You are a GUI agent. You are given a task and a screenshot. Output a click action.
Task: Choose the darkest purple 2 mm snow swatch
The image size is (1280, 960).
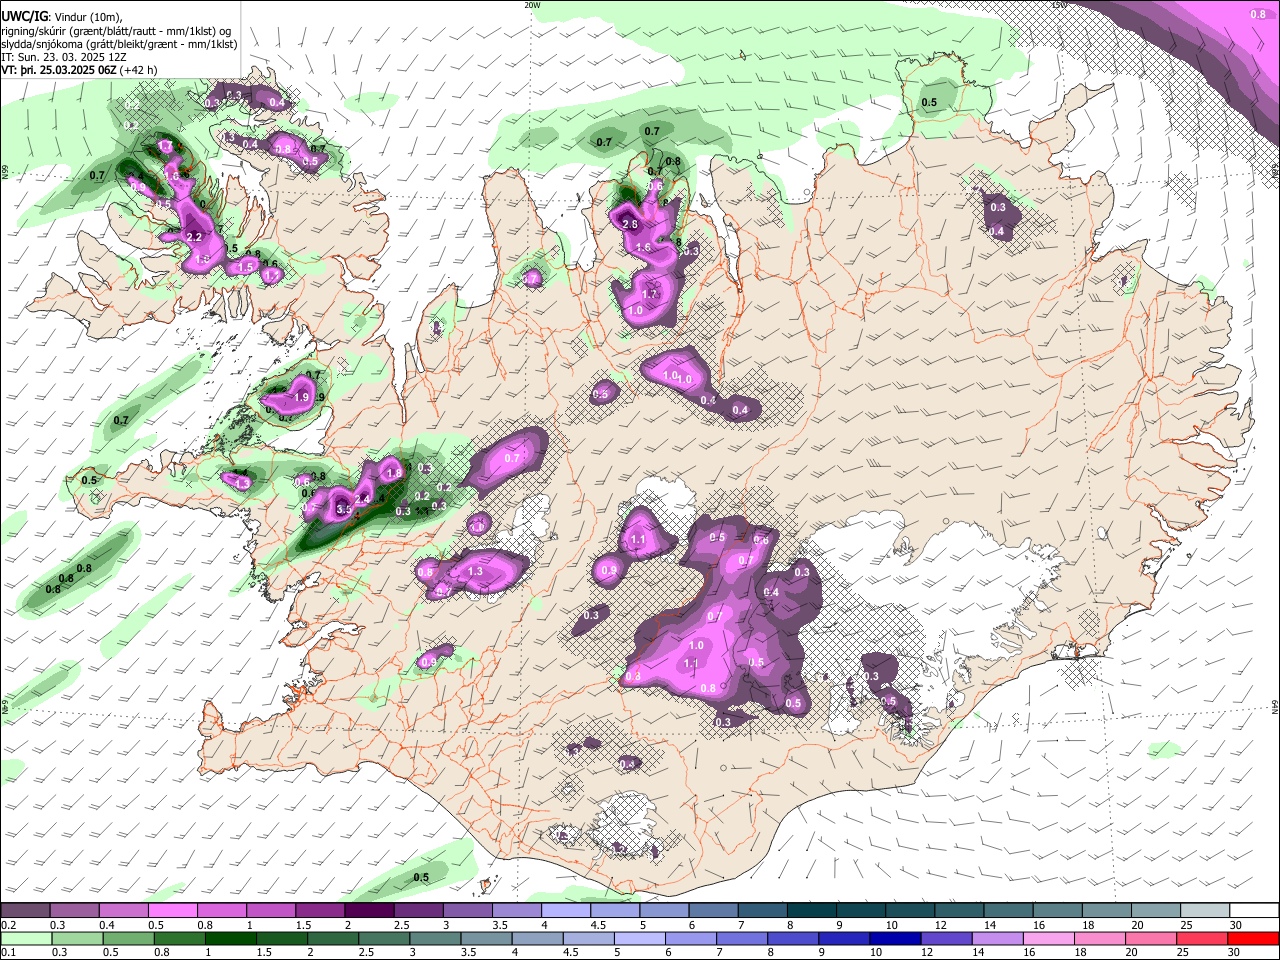pos(369,911)
